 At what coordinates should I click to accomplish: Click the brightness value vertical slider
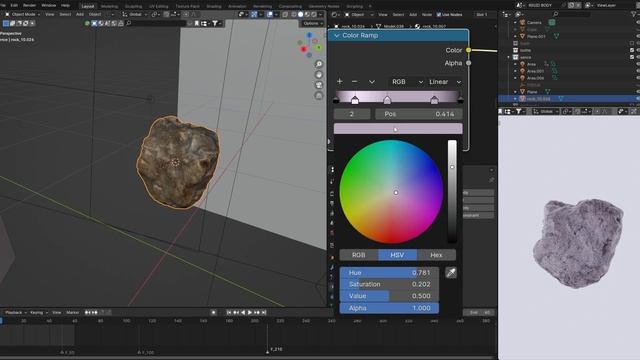click(452, 191)
